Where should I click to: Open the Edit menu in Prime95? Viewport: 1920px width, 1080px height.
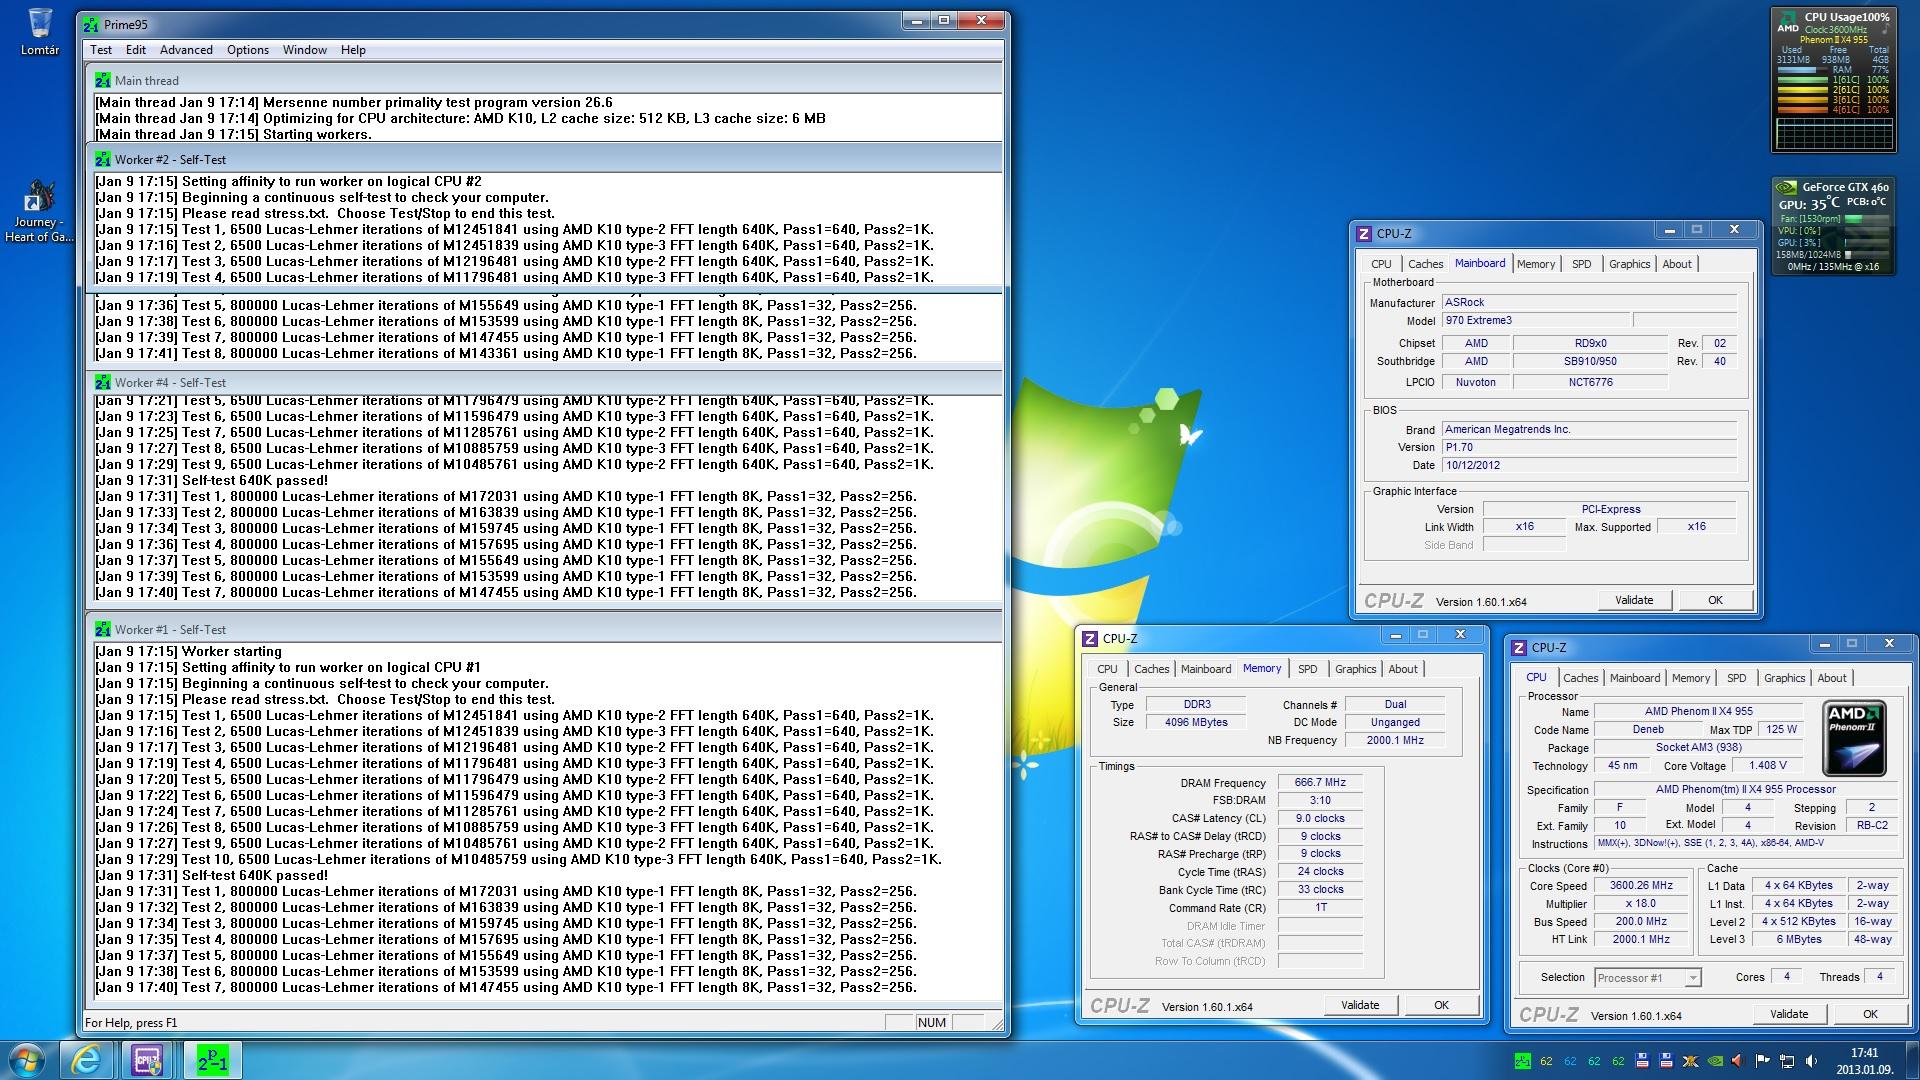coord(136,50)
